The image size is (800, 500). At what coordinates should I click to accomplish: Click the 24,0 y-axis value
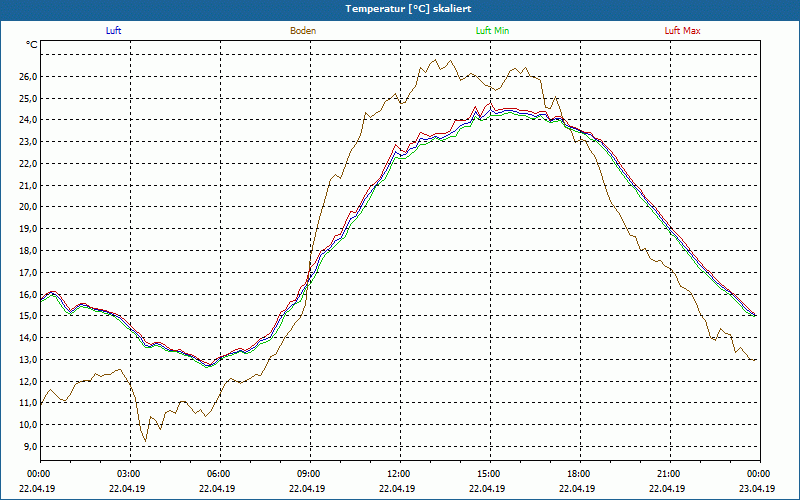pos(29,120)
